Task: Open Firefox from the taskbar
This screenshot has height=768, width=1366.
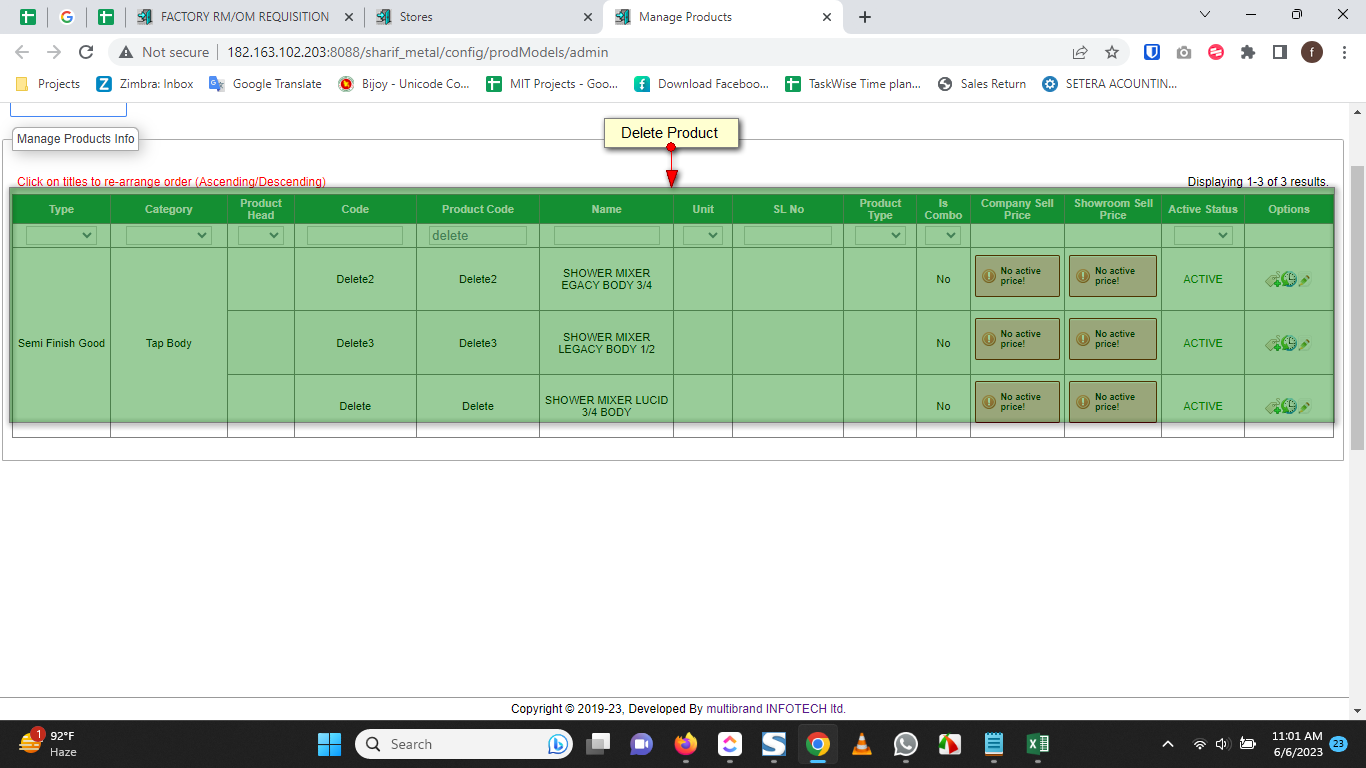Action: (685, 744)
